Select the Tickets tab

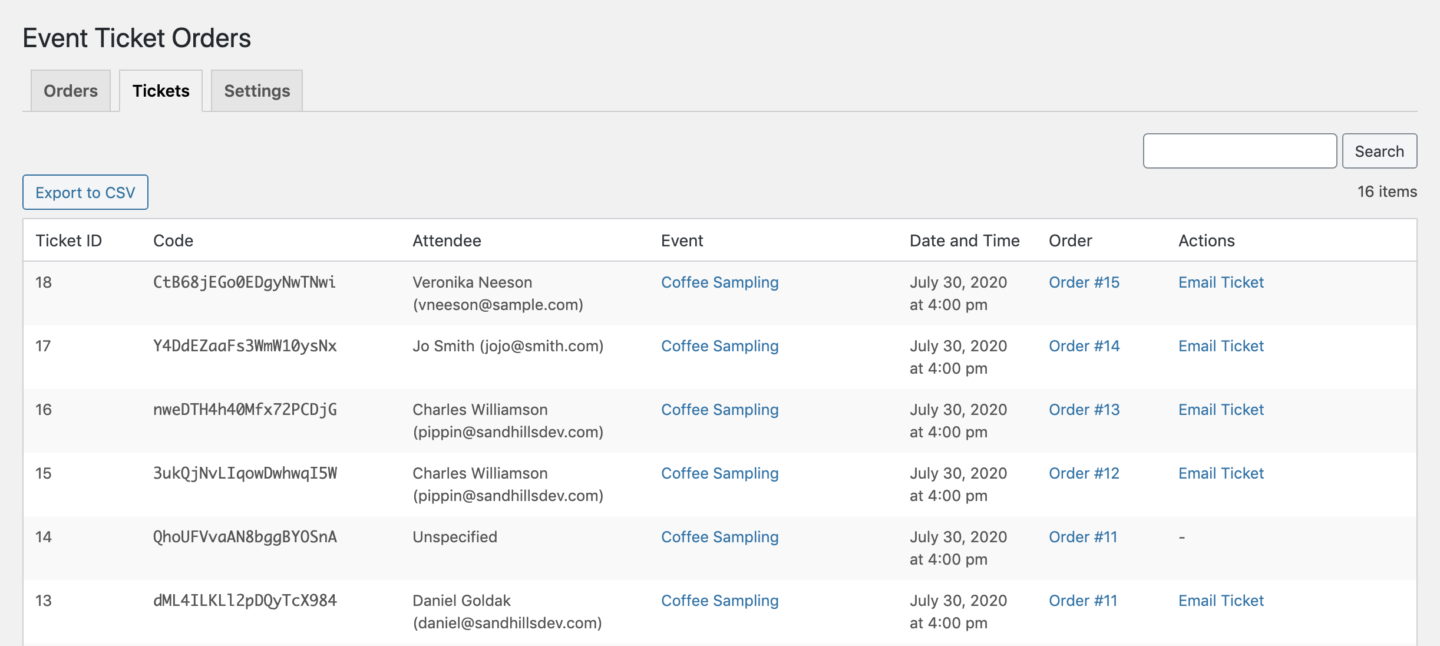coord(160,90)
